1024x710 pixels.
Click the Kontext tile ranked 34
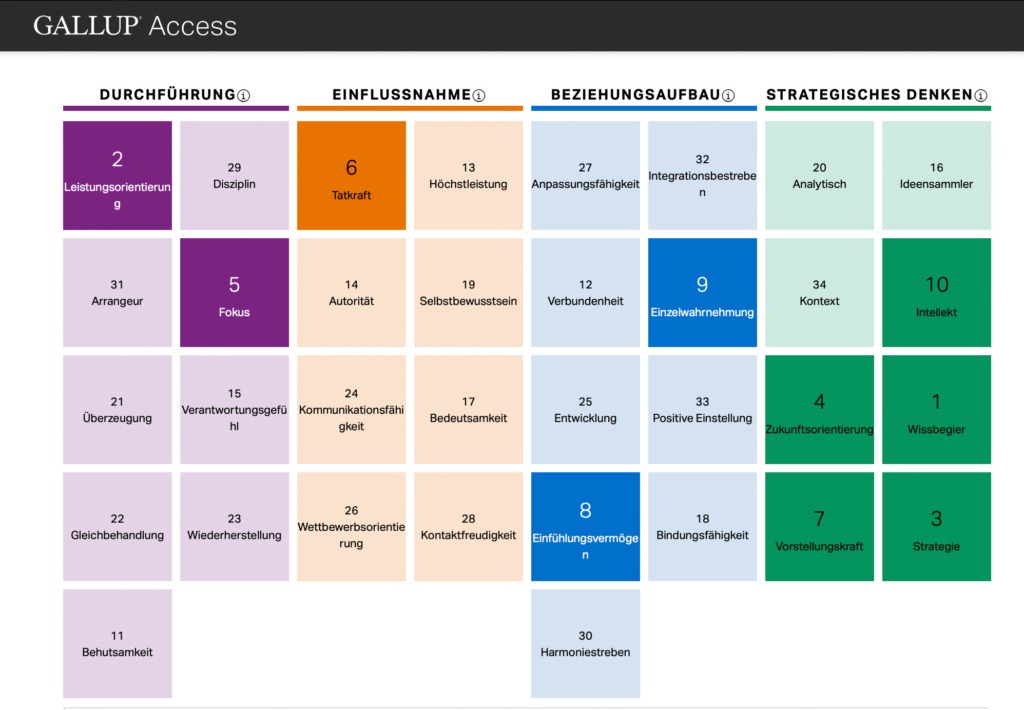point(819,292)
